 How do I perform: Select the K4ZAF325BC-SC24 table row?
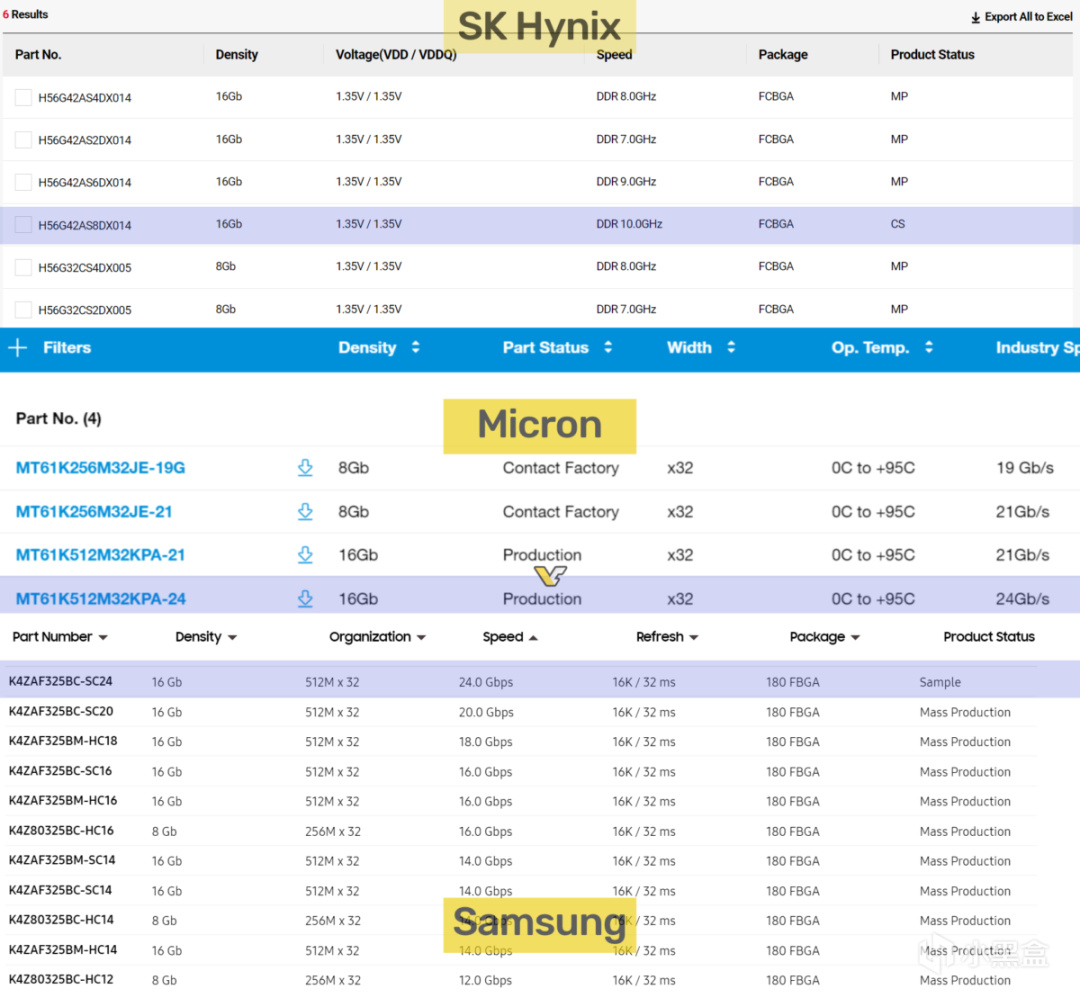pos(540,681)
